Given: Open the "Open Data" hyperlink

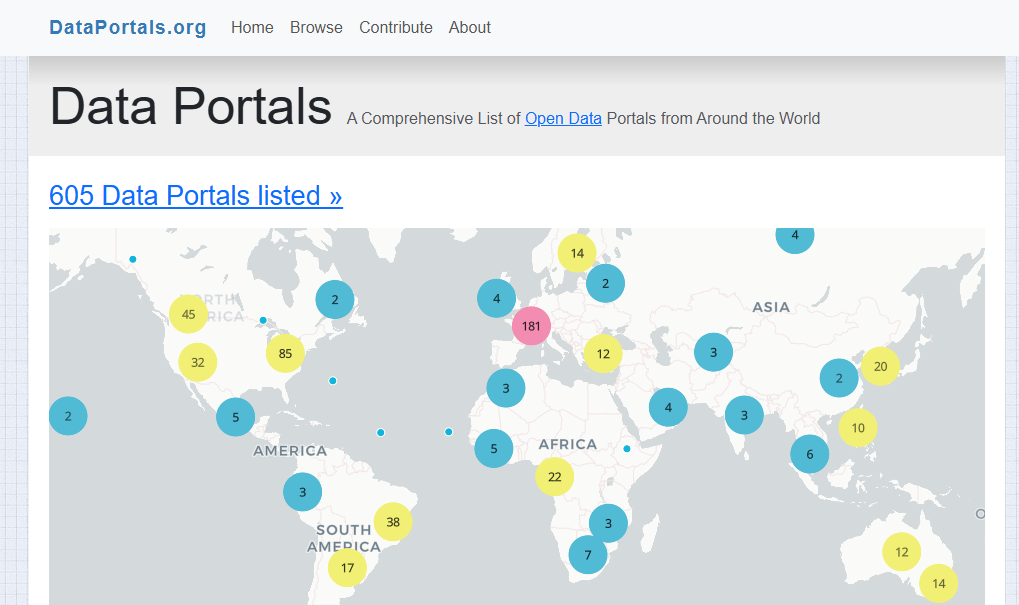Looking at the screenshot, I should pos(562,118).
